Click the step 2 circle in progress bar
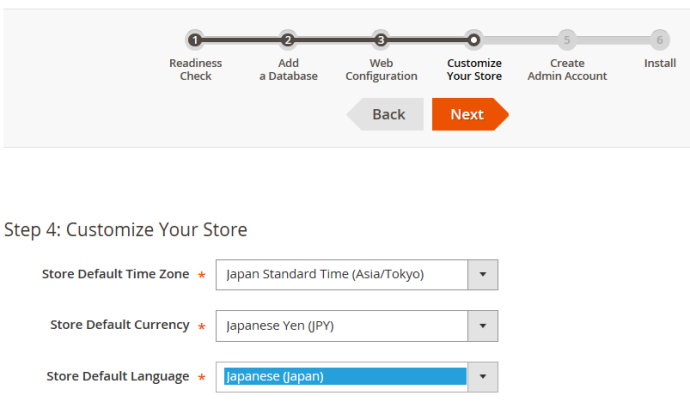 coord(288,40)
